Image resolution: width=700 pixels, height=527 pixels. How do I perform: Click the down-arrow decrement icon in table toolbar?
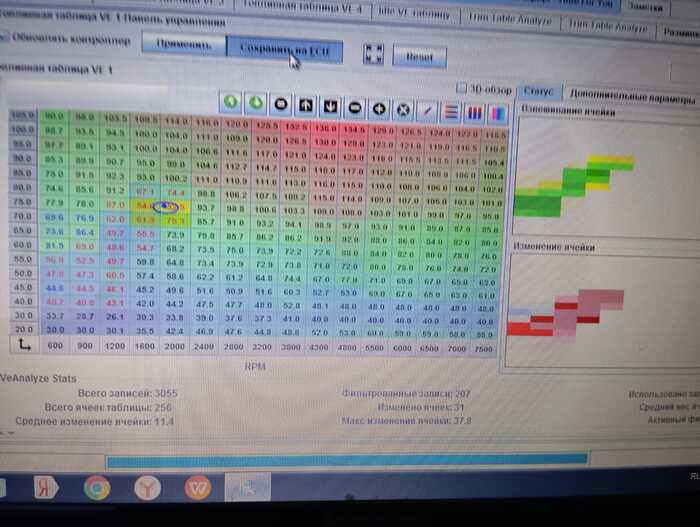coord(331,105)
